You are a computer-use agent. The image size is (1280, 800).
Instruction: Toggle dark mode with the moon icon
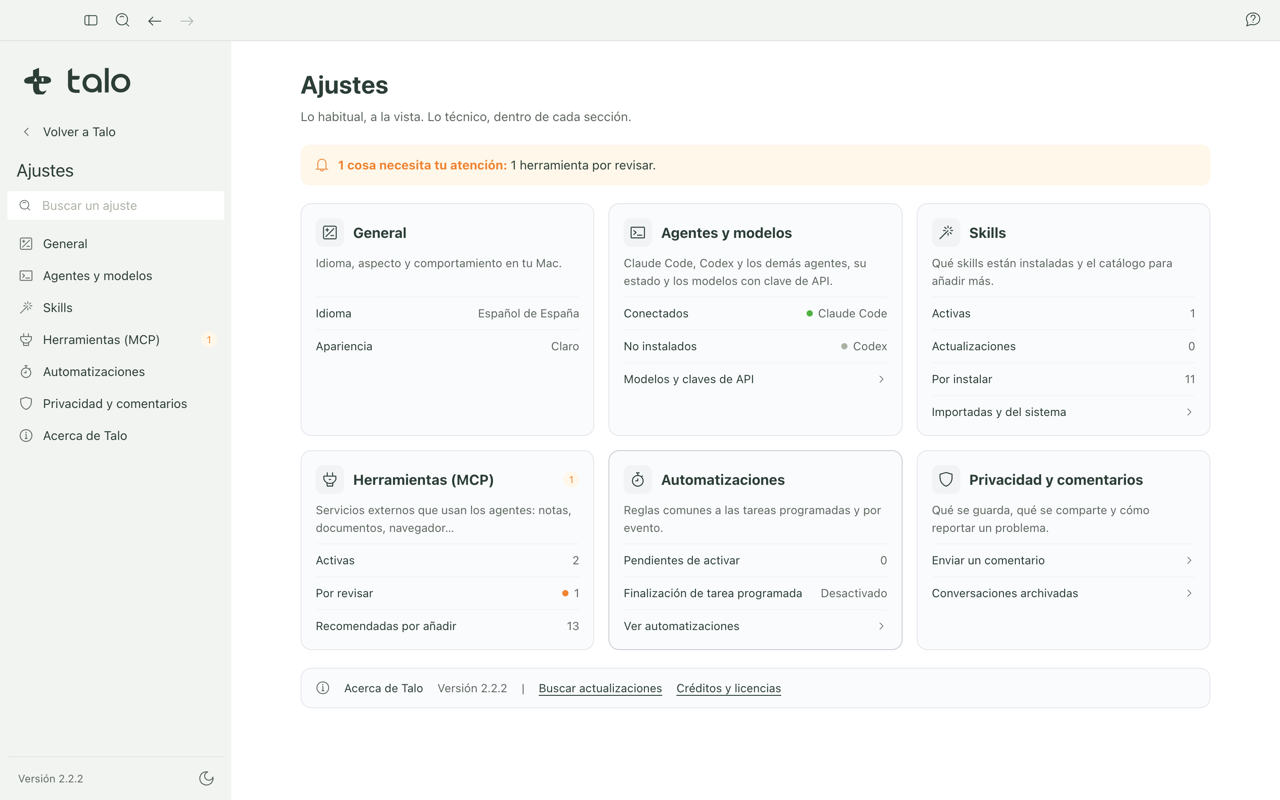click(x=207, y=778)
